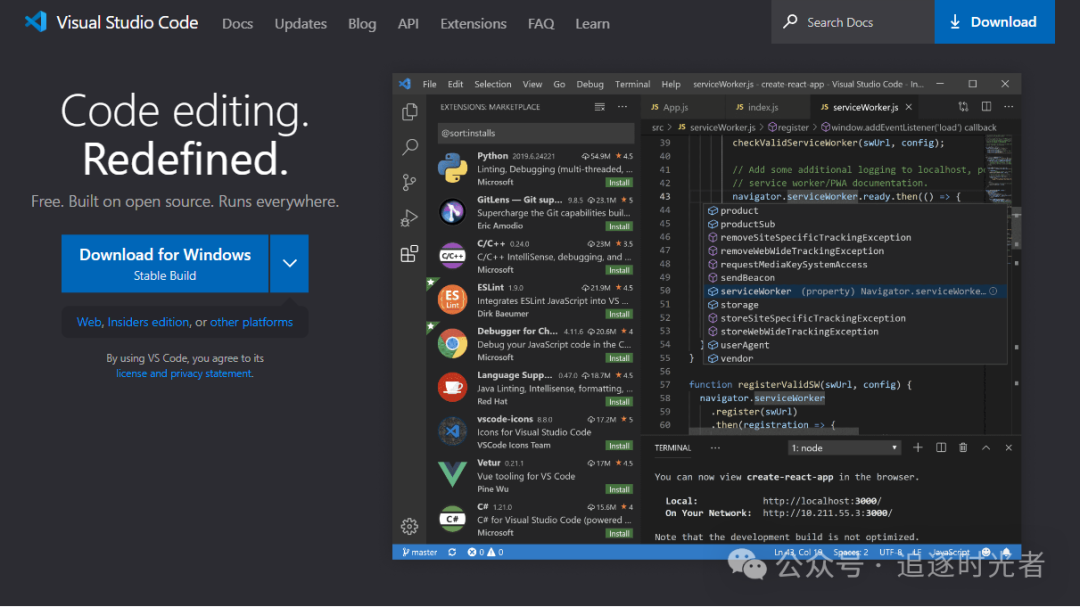
Task: Switch to the App.js tab
Action: point(682,107)
